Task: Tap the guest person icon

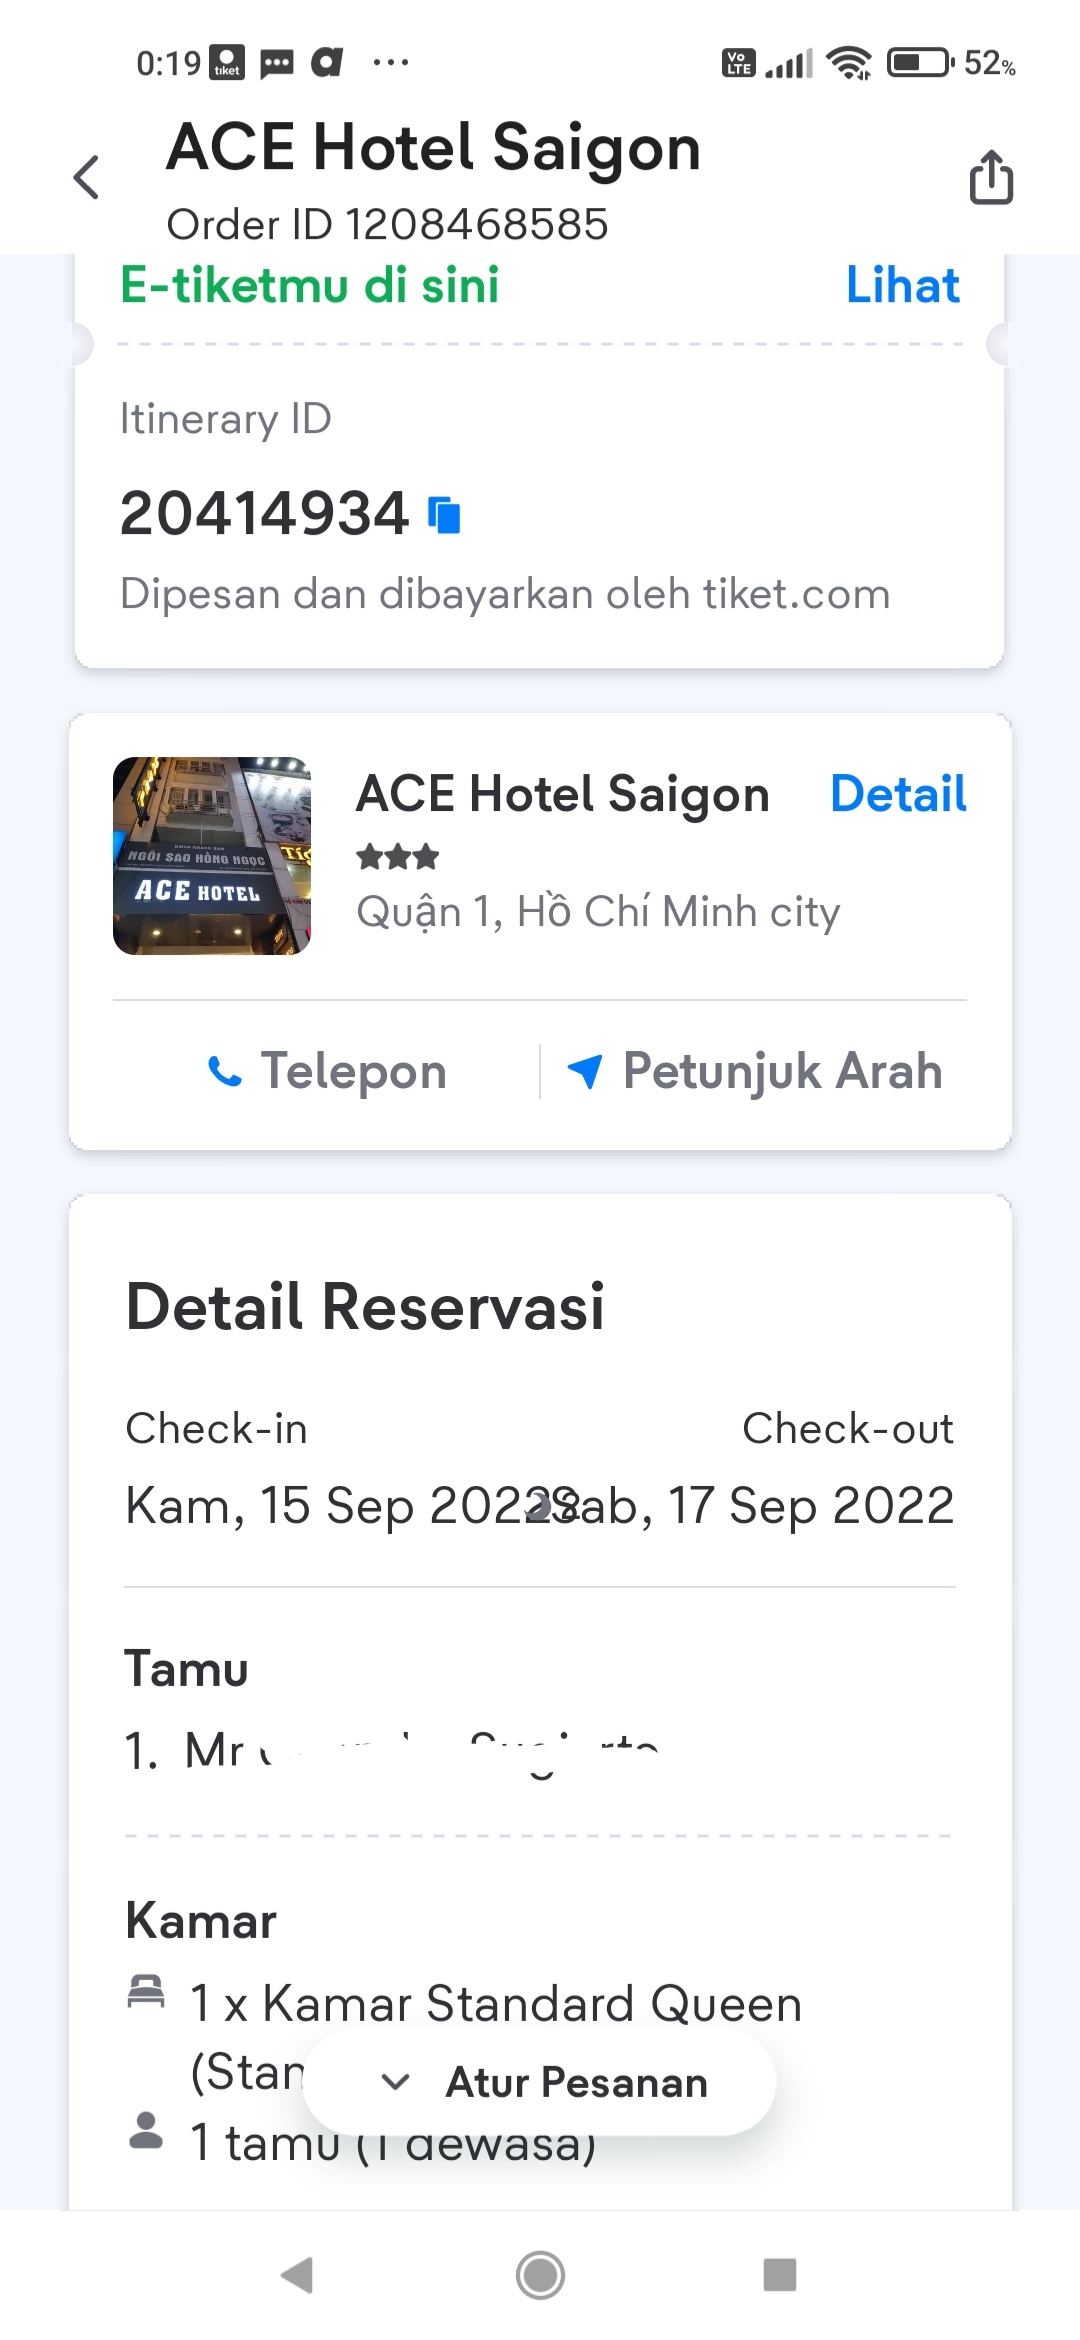Action: tap(146, 2130)
